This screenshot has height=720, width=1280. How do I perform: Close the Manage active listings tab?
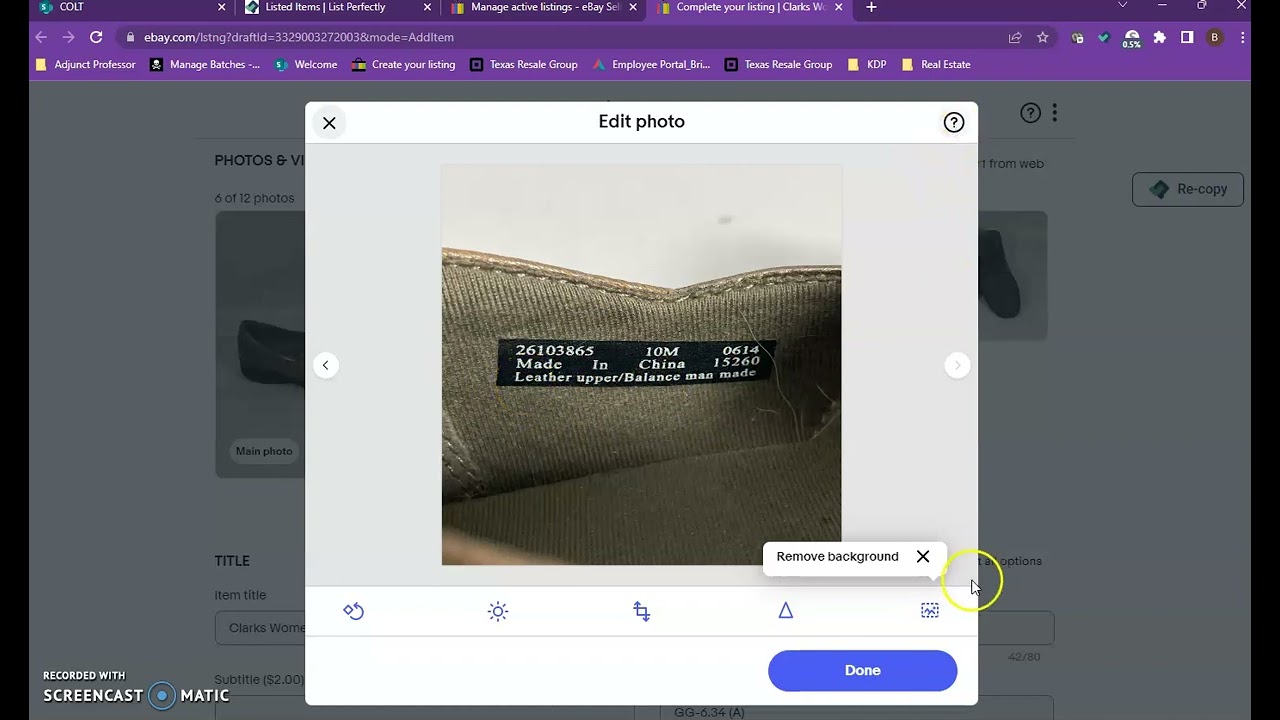coord(633,7)
